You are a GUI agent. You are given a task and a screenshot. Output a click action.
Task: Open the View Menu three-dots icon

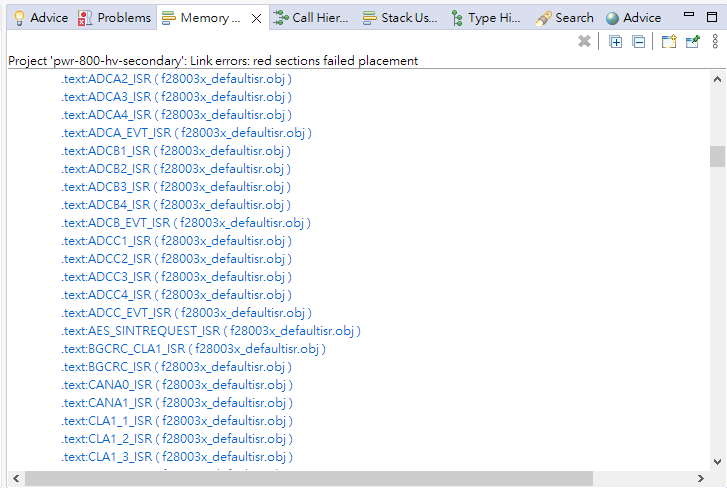coord(715,42)
